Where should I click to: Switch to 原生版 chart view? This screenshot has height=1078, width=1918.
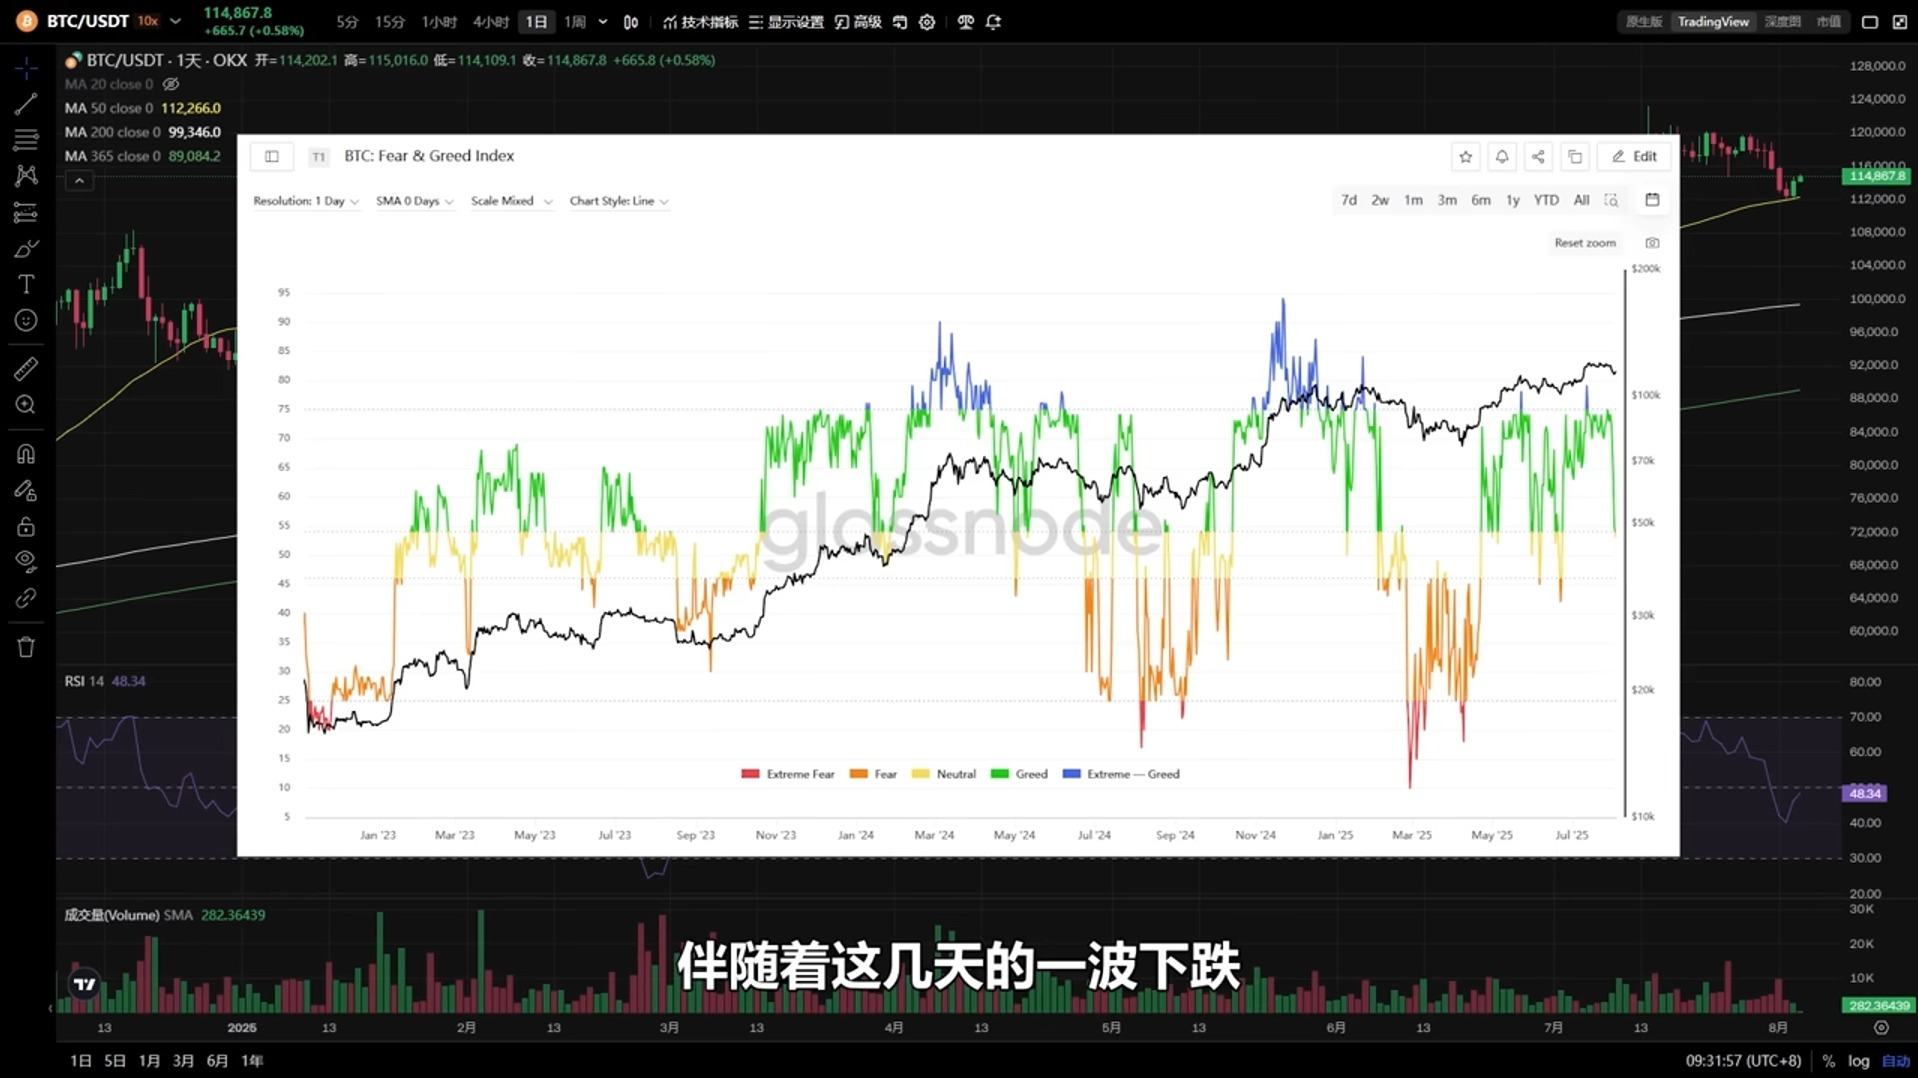click(1644, 22)
